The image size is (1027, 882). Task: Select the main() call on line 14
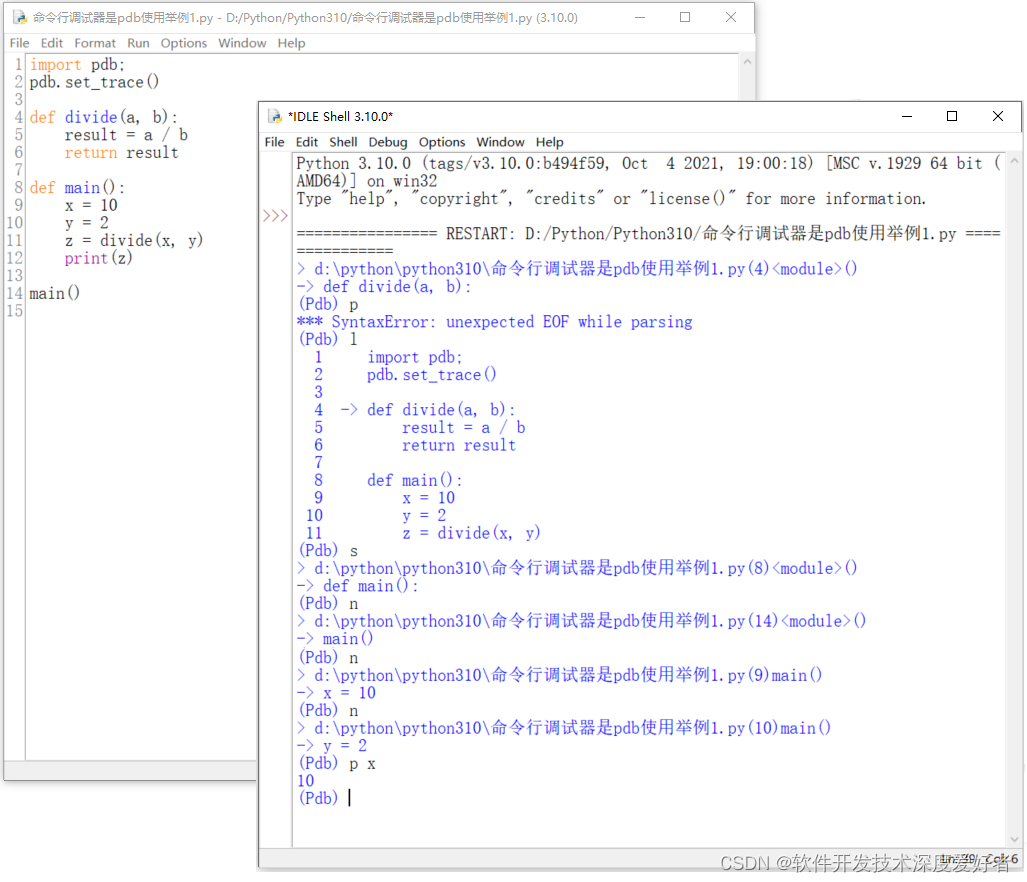point(54,293)
